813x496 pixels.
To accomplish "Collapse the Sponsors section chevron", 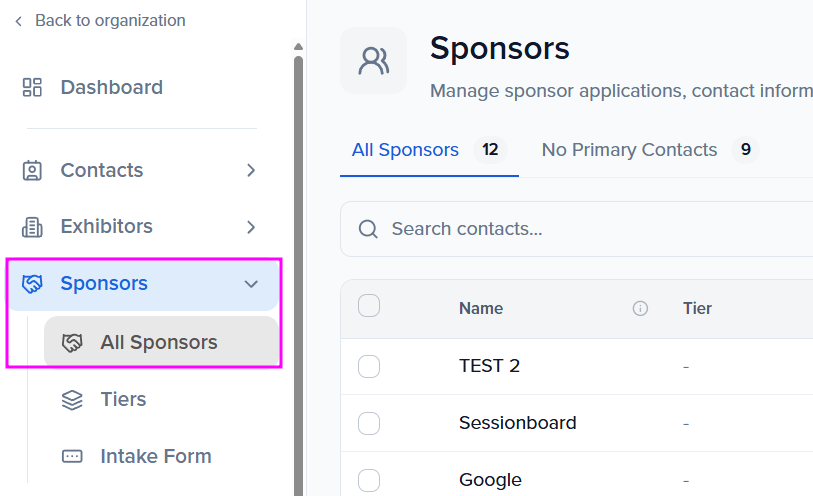I will [251, 284].
